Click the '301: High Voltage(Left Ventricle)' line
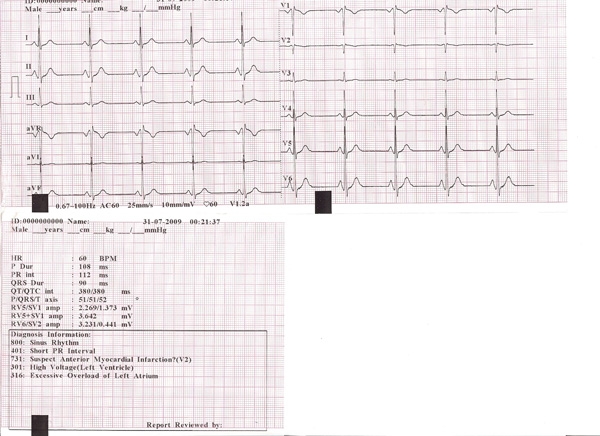600x436 pixels. click(72, 367)
